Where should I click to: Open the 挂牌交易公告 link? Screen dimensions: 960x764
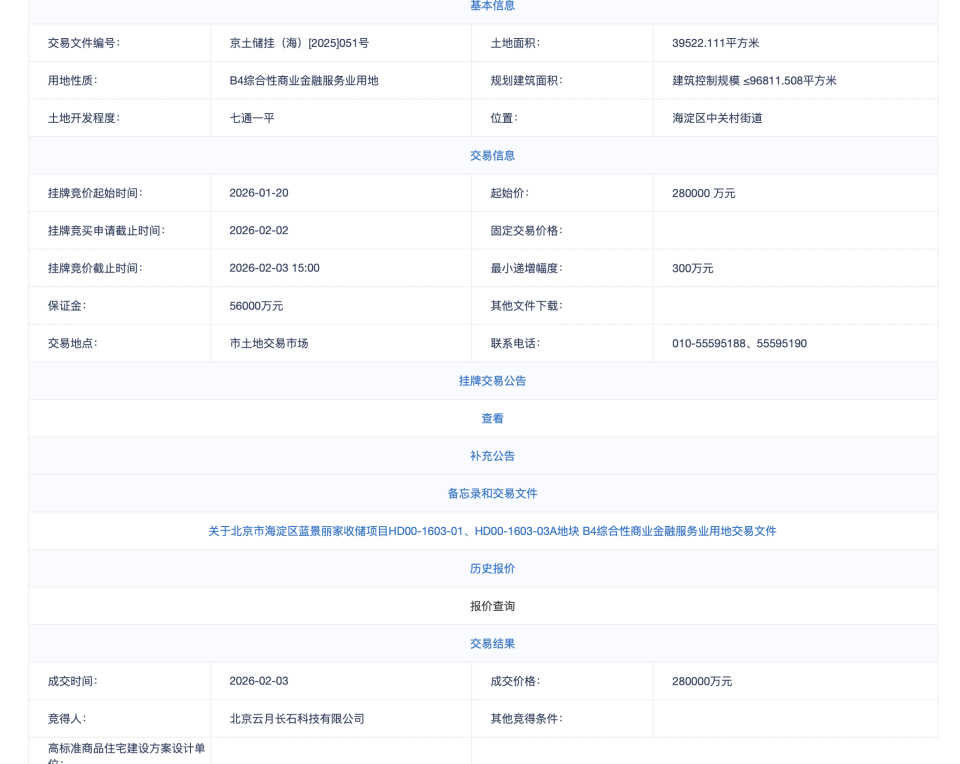click(492, 381)
